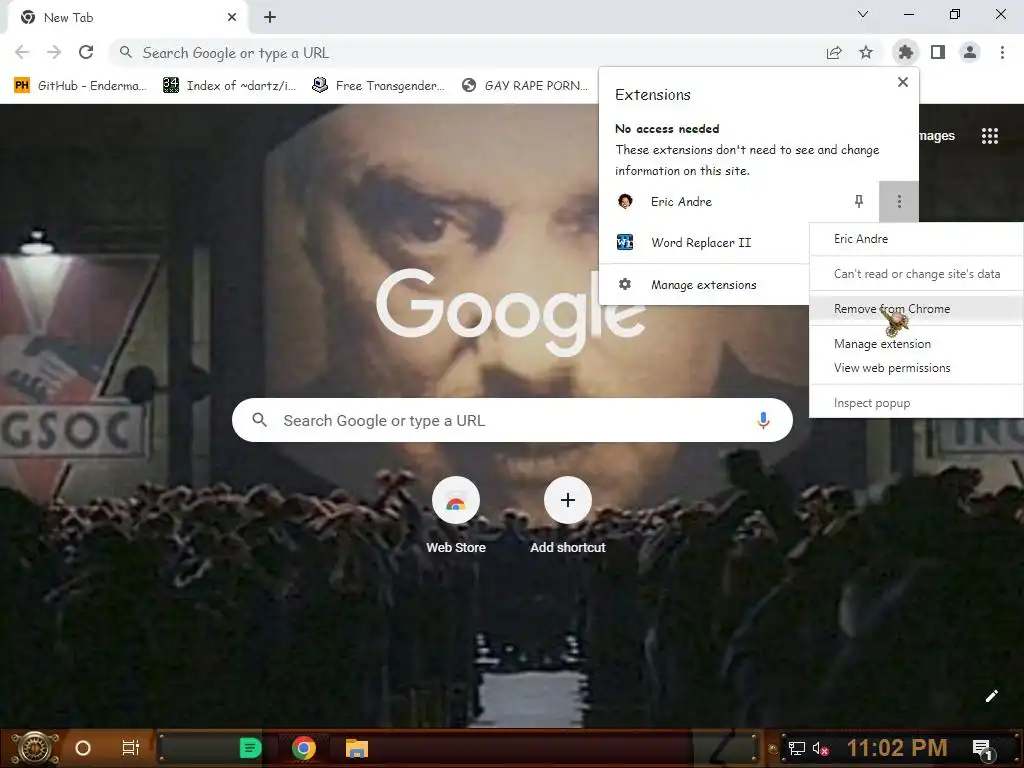Click Add shortcut button
1024x768 pixels.
coord(568,515)
